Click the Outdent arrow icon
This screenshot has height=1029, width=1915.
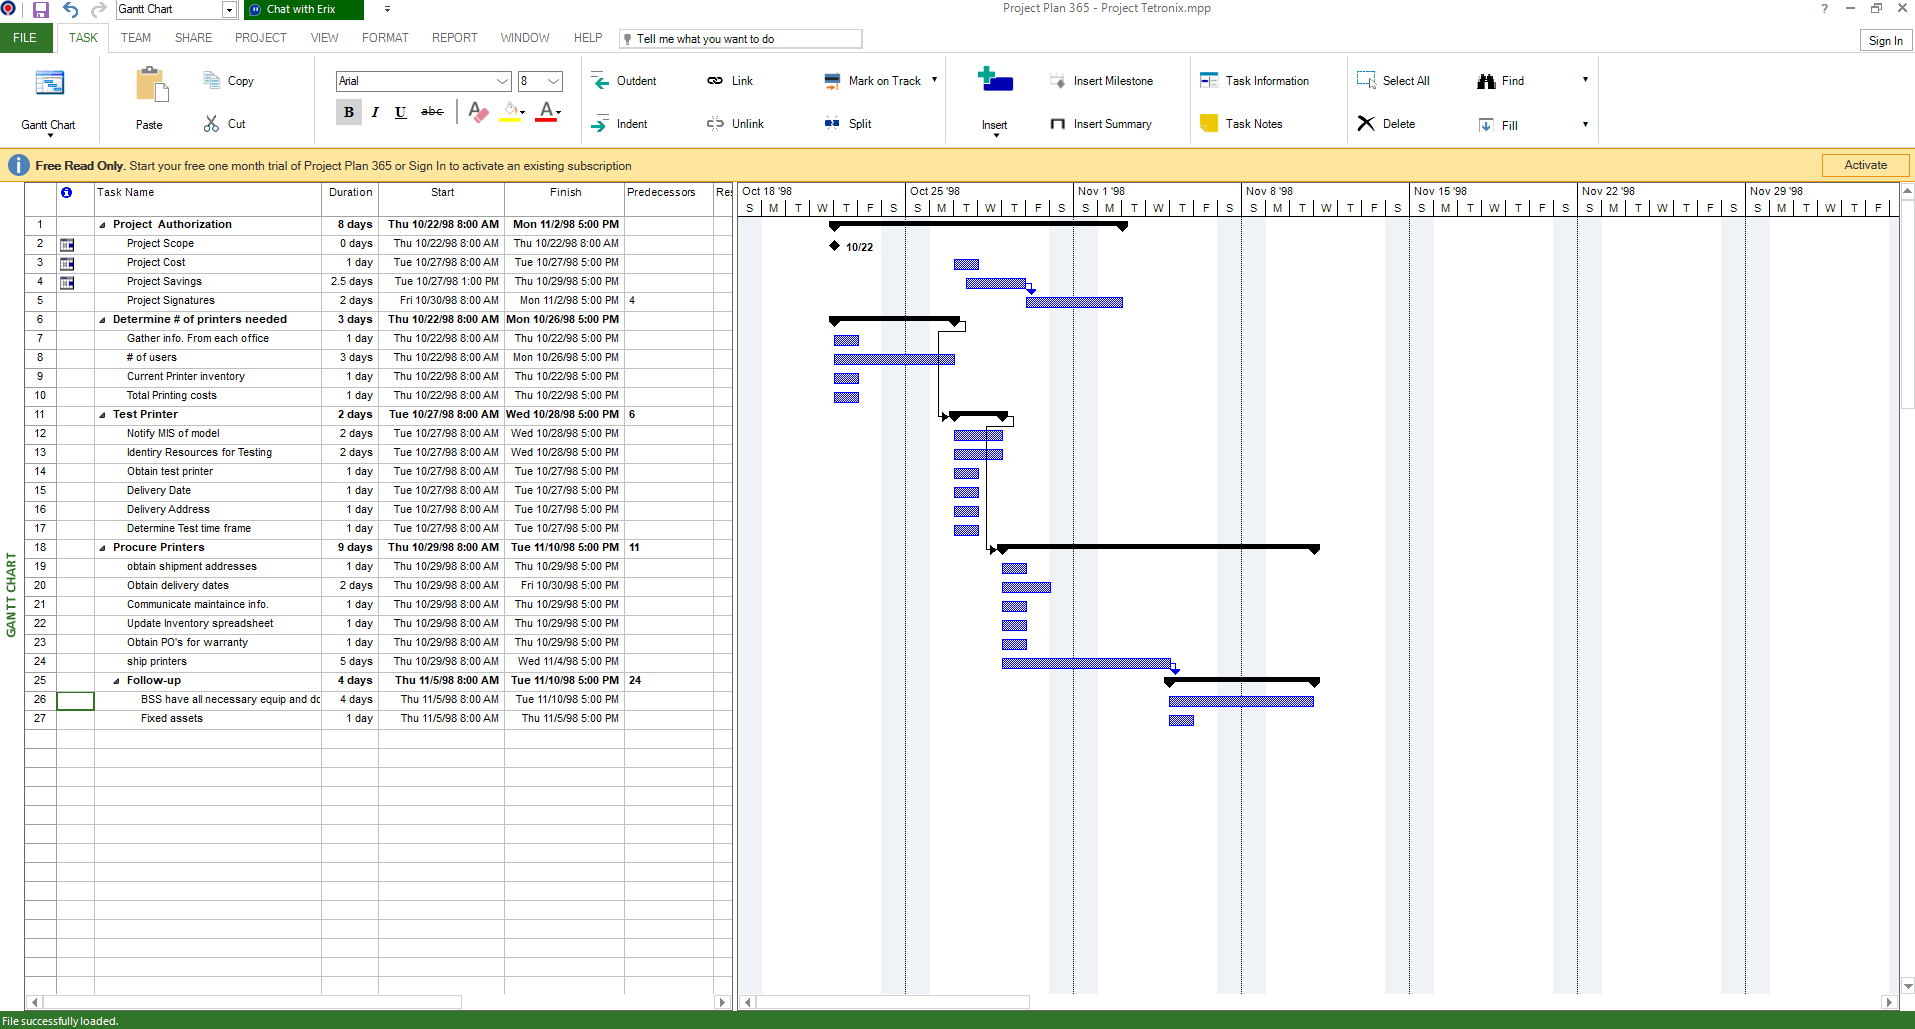pyautogui.click(x=600, y=81)
